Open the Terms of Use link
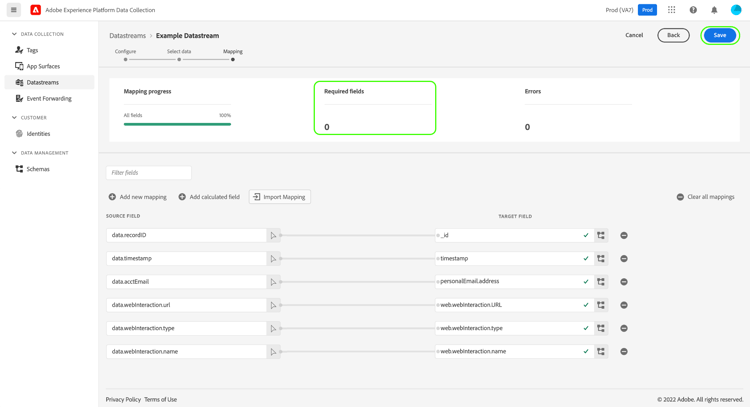The image size is (750, 407). click(160, 399)
